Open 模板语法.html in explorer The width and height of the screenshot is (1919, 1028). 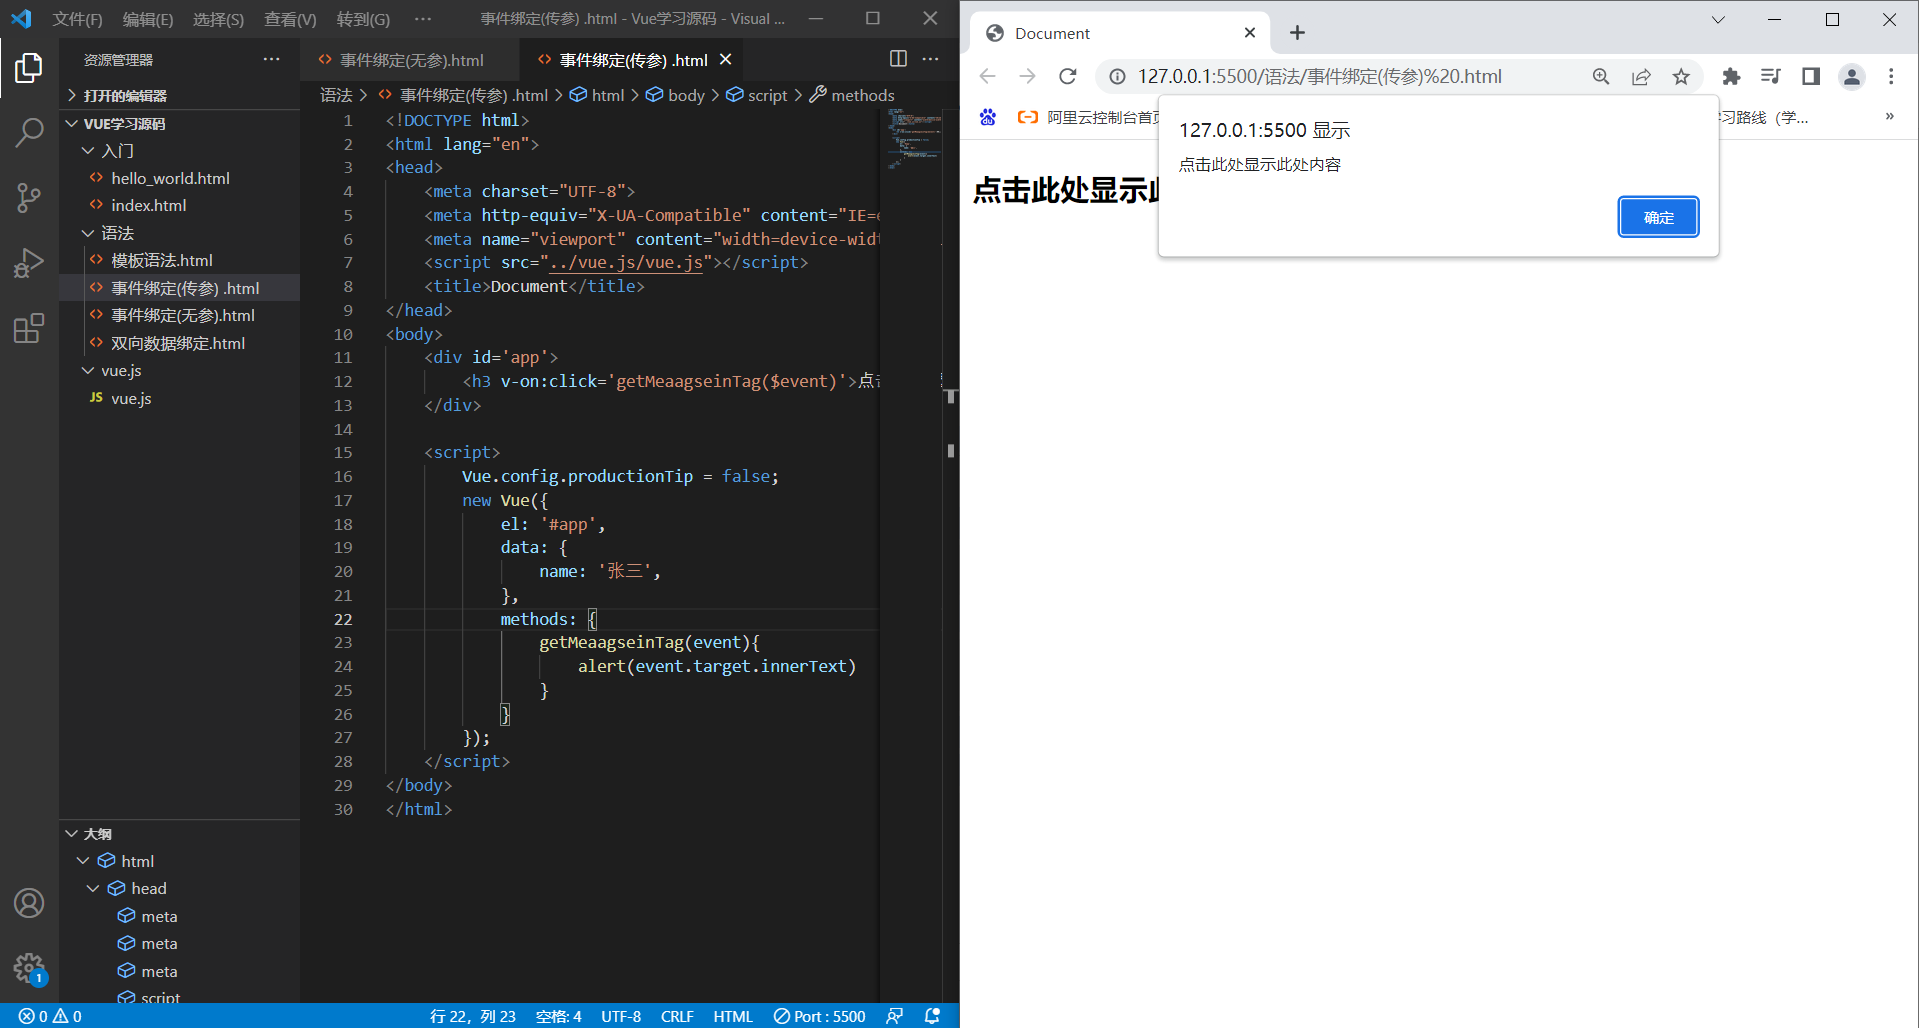[x=162, y=260]
